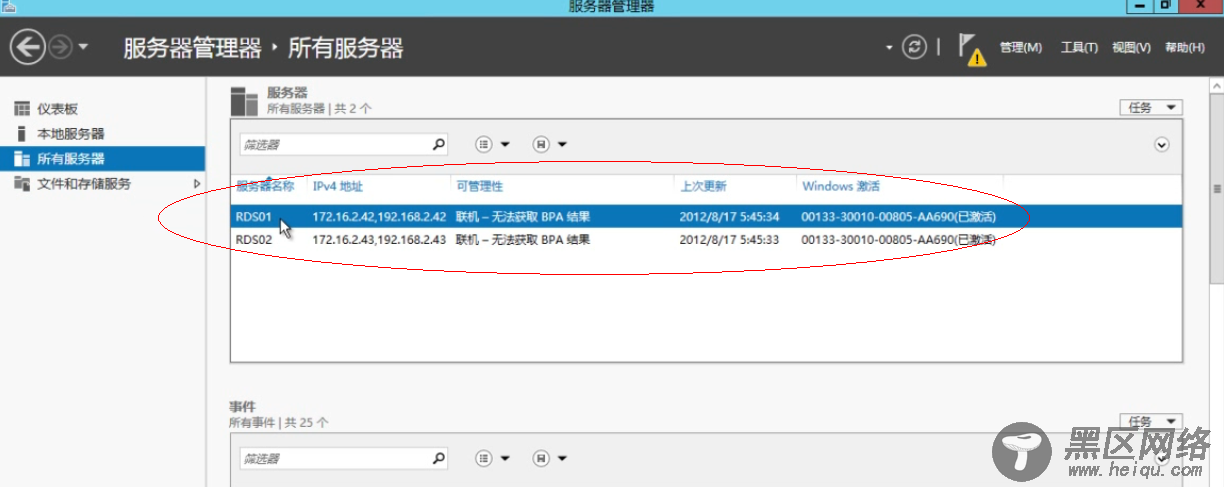Image resolution: width=1224 pixels, height=487 pixels.
Task: Open the 工具(T) menu
Action: pos(1079,48)
